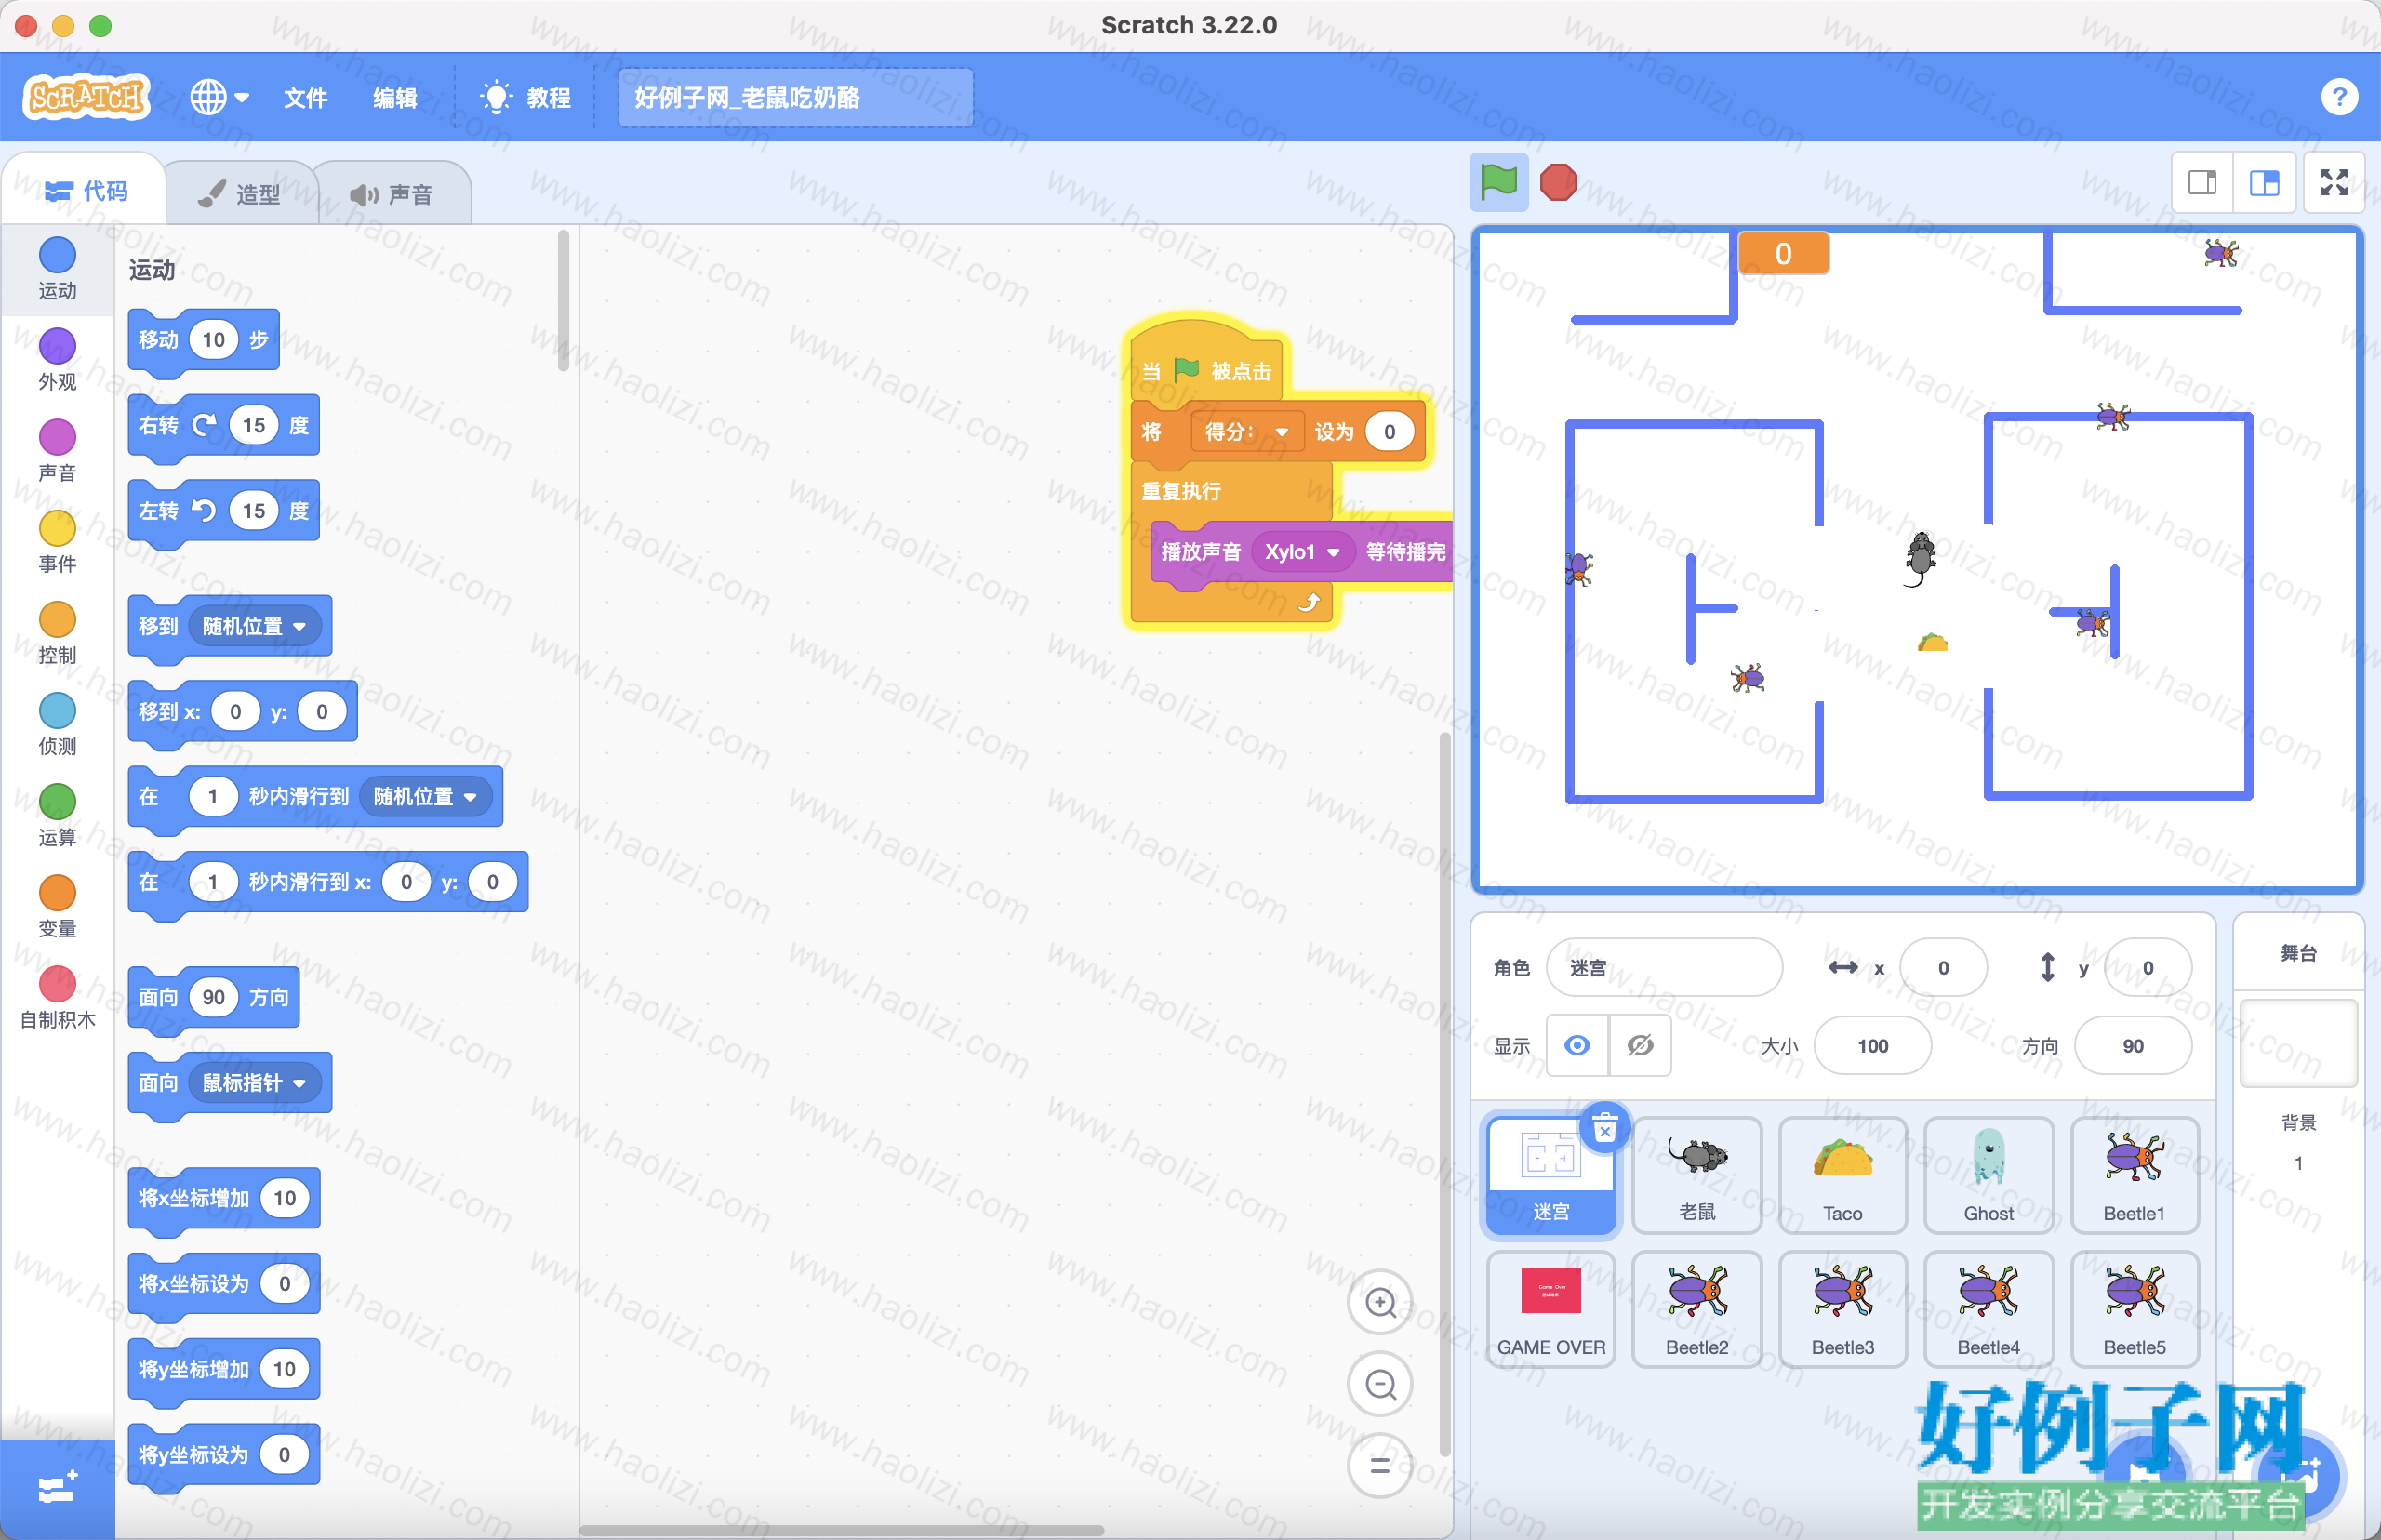Select the 变量 block category

pyautogui.click(x=57, y=906)
